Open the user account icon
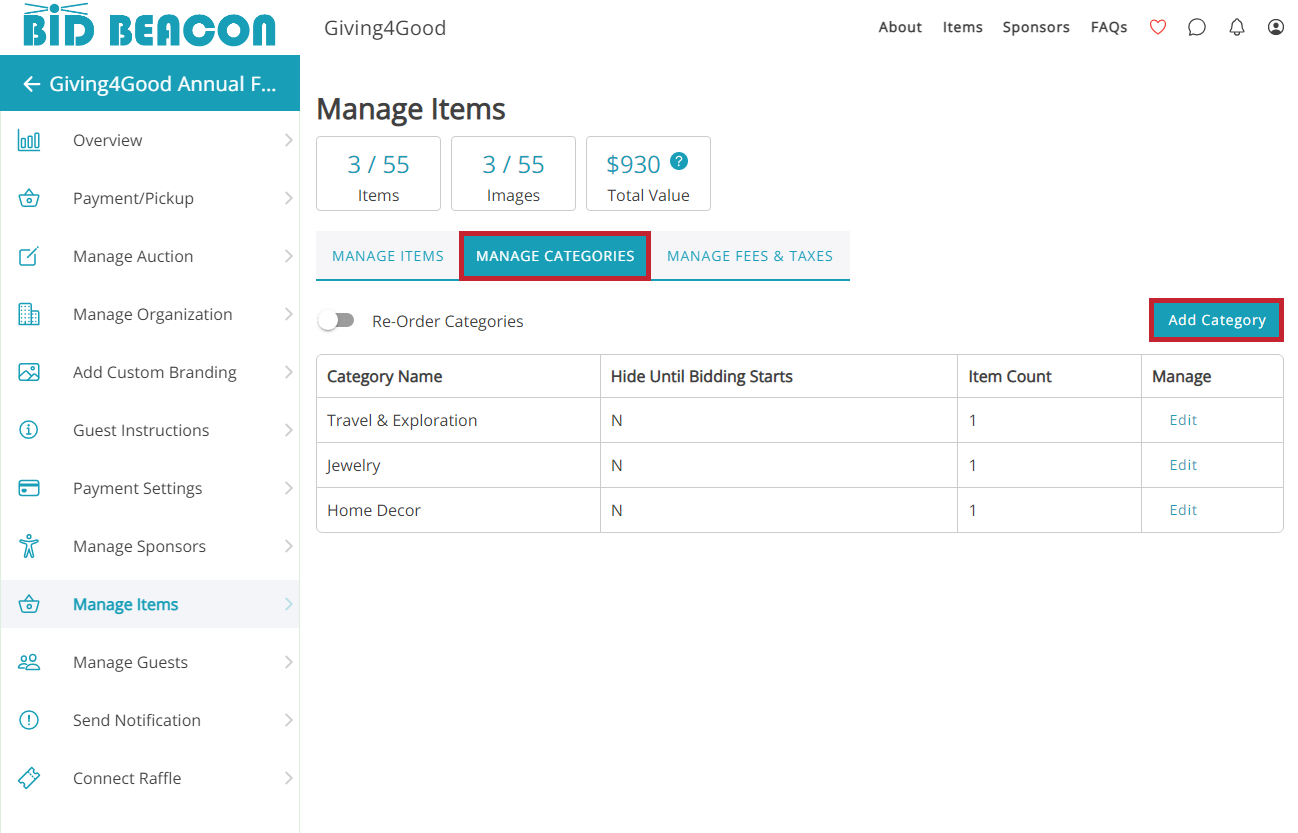Screen dimensions: 1298x833 click(x=1276, y=28)
